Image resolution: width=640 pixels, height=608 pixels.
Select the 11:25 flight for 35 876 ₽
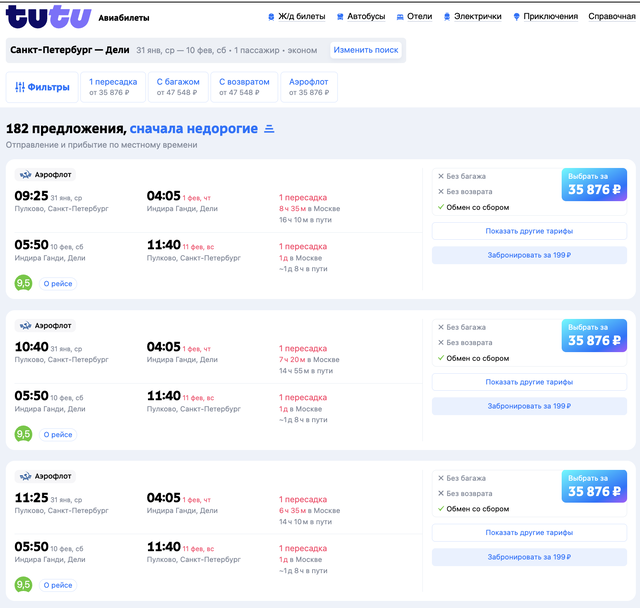[594, 486]
